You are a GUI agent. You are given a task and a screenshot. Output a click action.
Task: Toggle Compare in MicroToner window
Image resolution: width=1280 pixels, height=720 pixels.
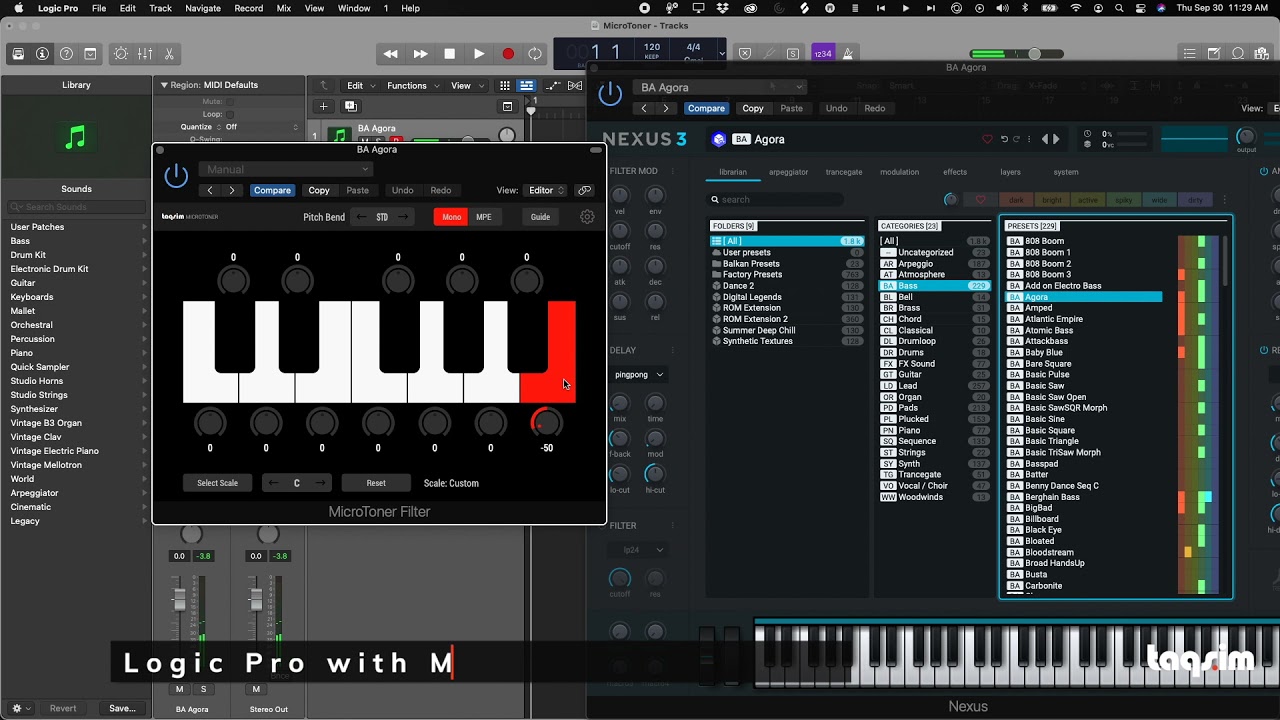(x=272, y=190)
